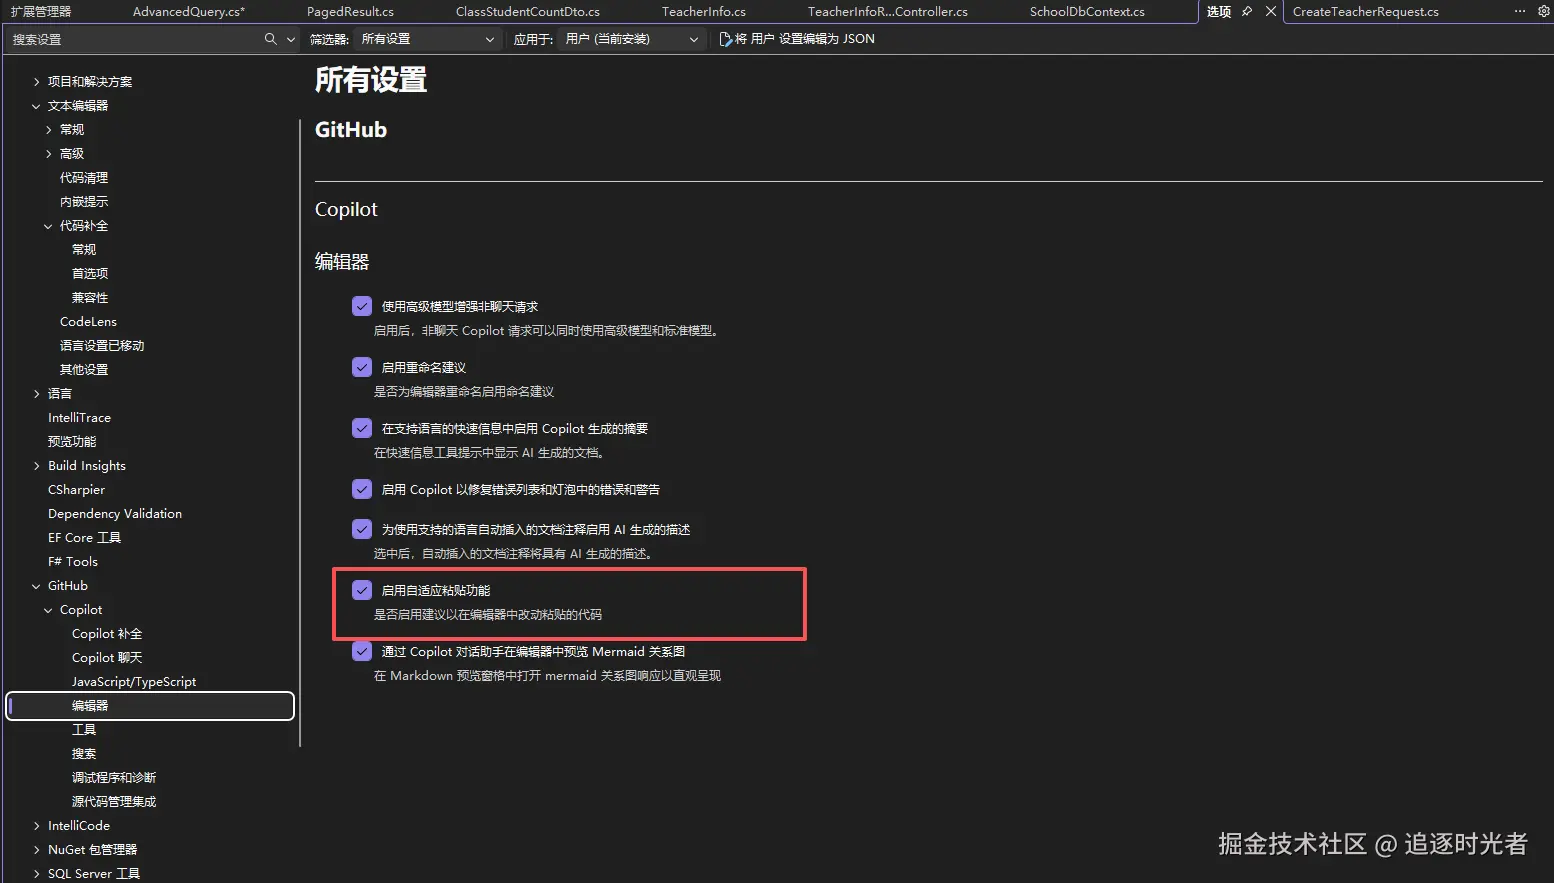Expand the SQL Server 工具 tree node
1554x883 pixels.
click(37, 874)
